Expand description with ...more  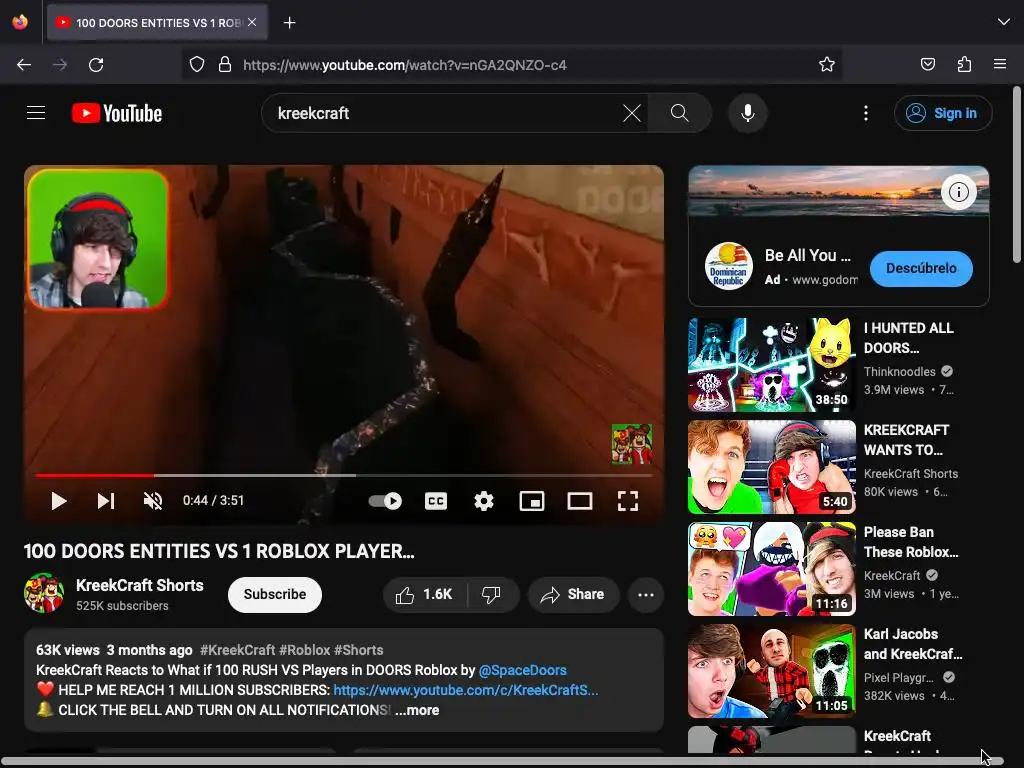[x=417, y=710]
